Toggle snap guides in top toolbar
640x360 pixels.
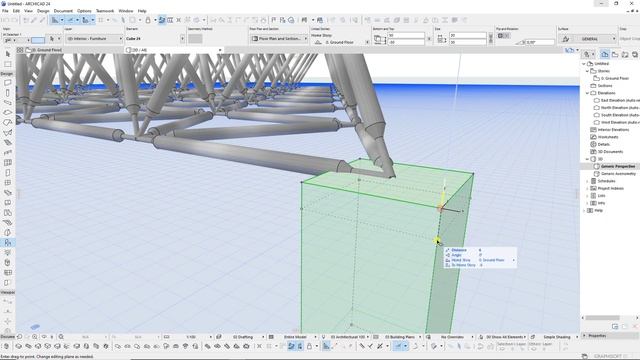click(x=70, y=20)
